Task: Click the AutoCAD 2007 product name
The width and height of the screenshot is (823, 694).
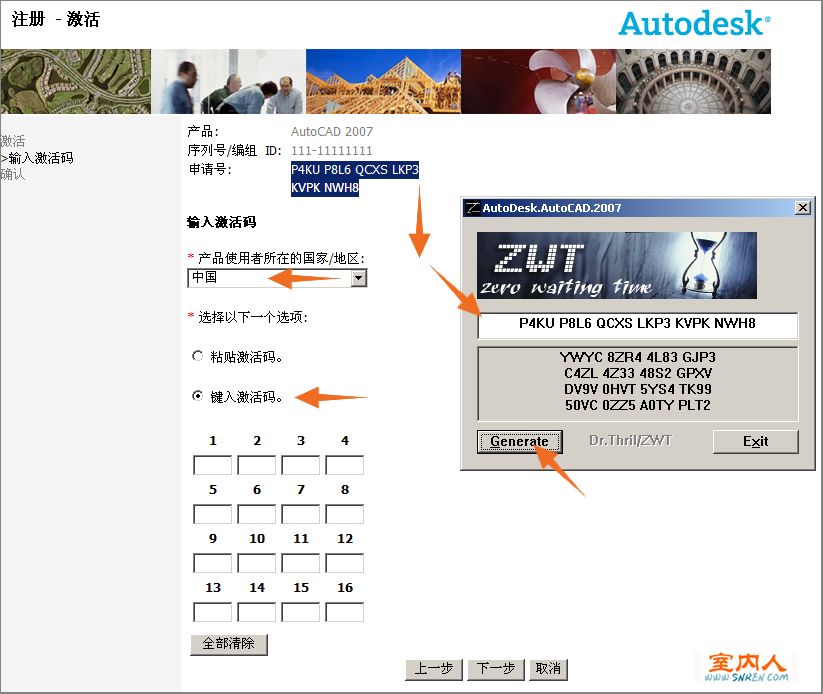Action: tap(332, 131)
